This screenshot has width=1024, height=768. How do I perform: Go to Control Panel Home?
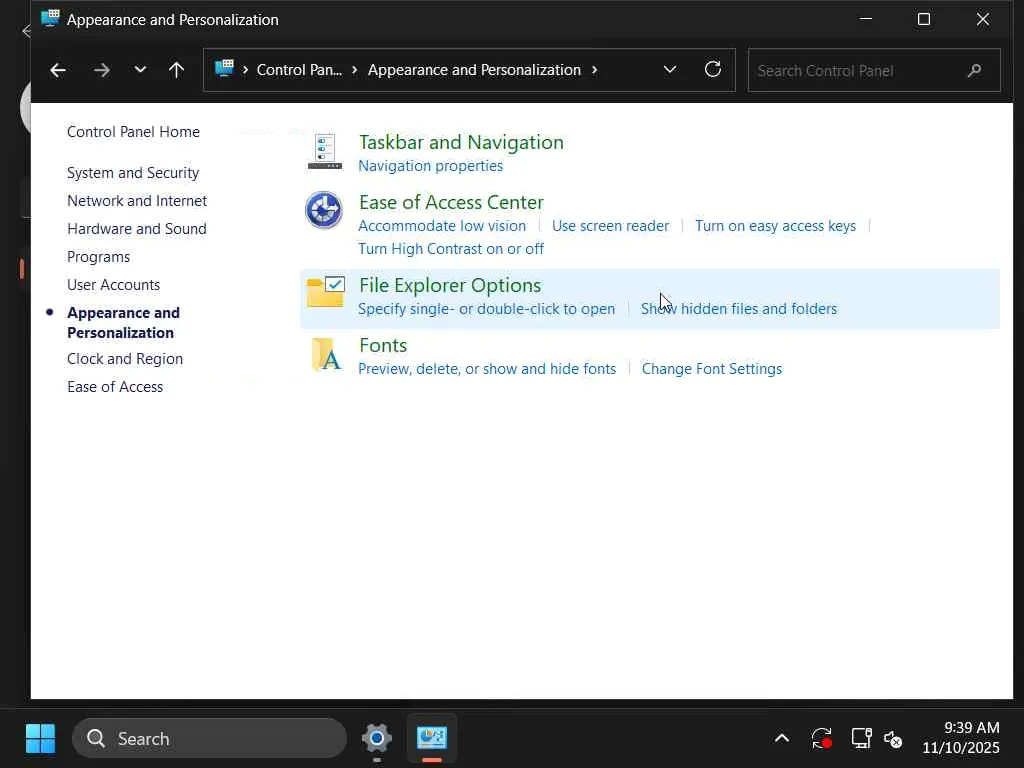pos(133,132)
